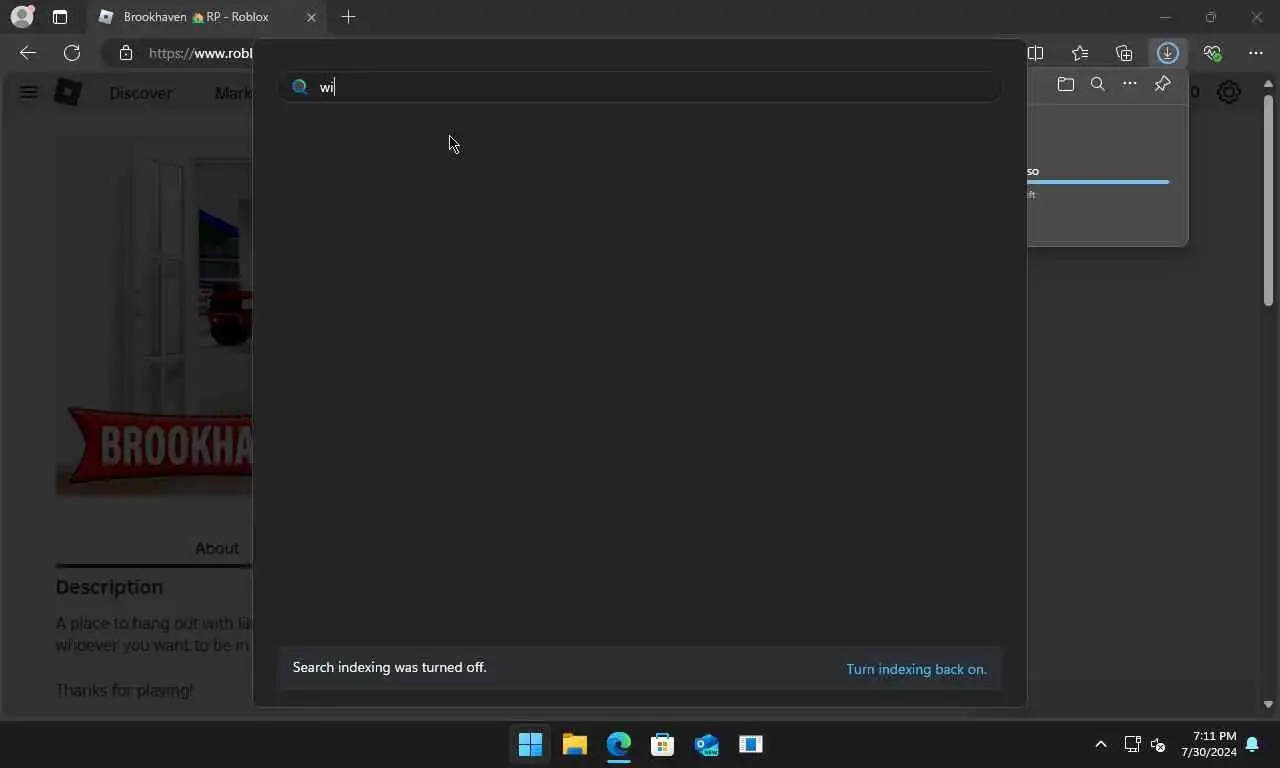Click the page vertical scrollbar thumb
The width and height of the screenshot is (1280, 768).
coord(1268,200)
